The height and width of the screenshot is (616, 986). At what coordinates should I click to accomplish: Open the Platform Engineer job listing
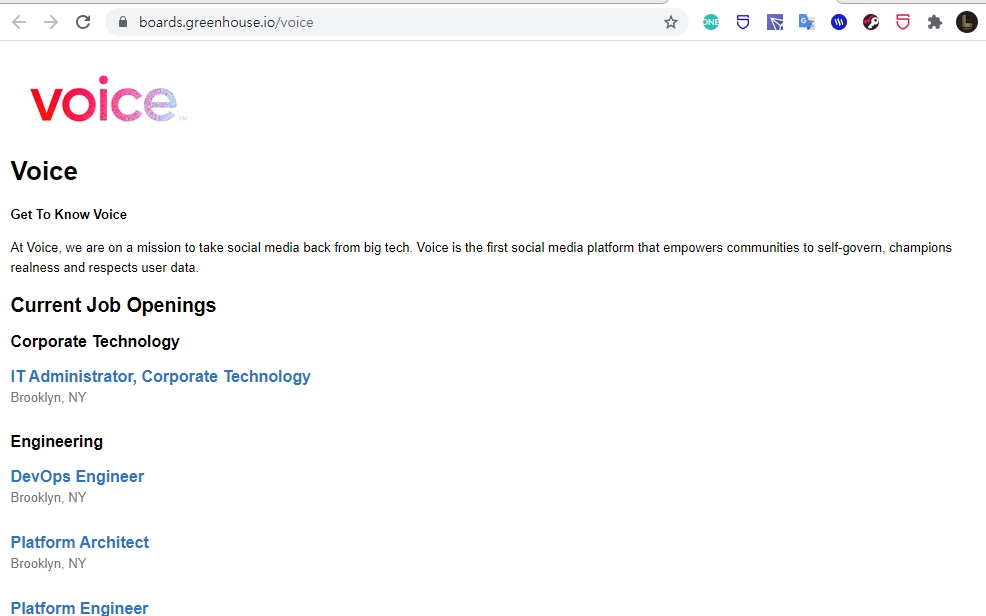[x=79, y=608]
